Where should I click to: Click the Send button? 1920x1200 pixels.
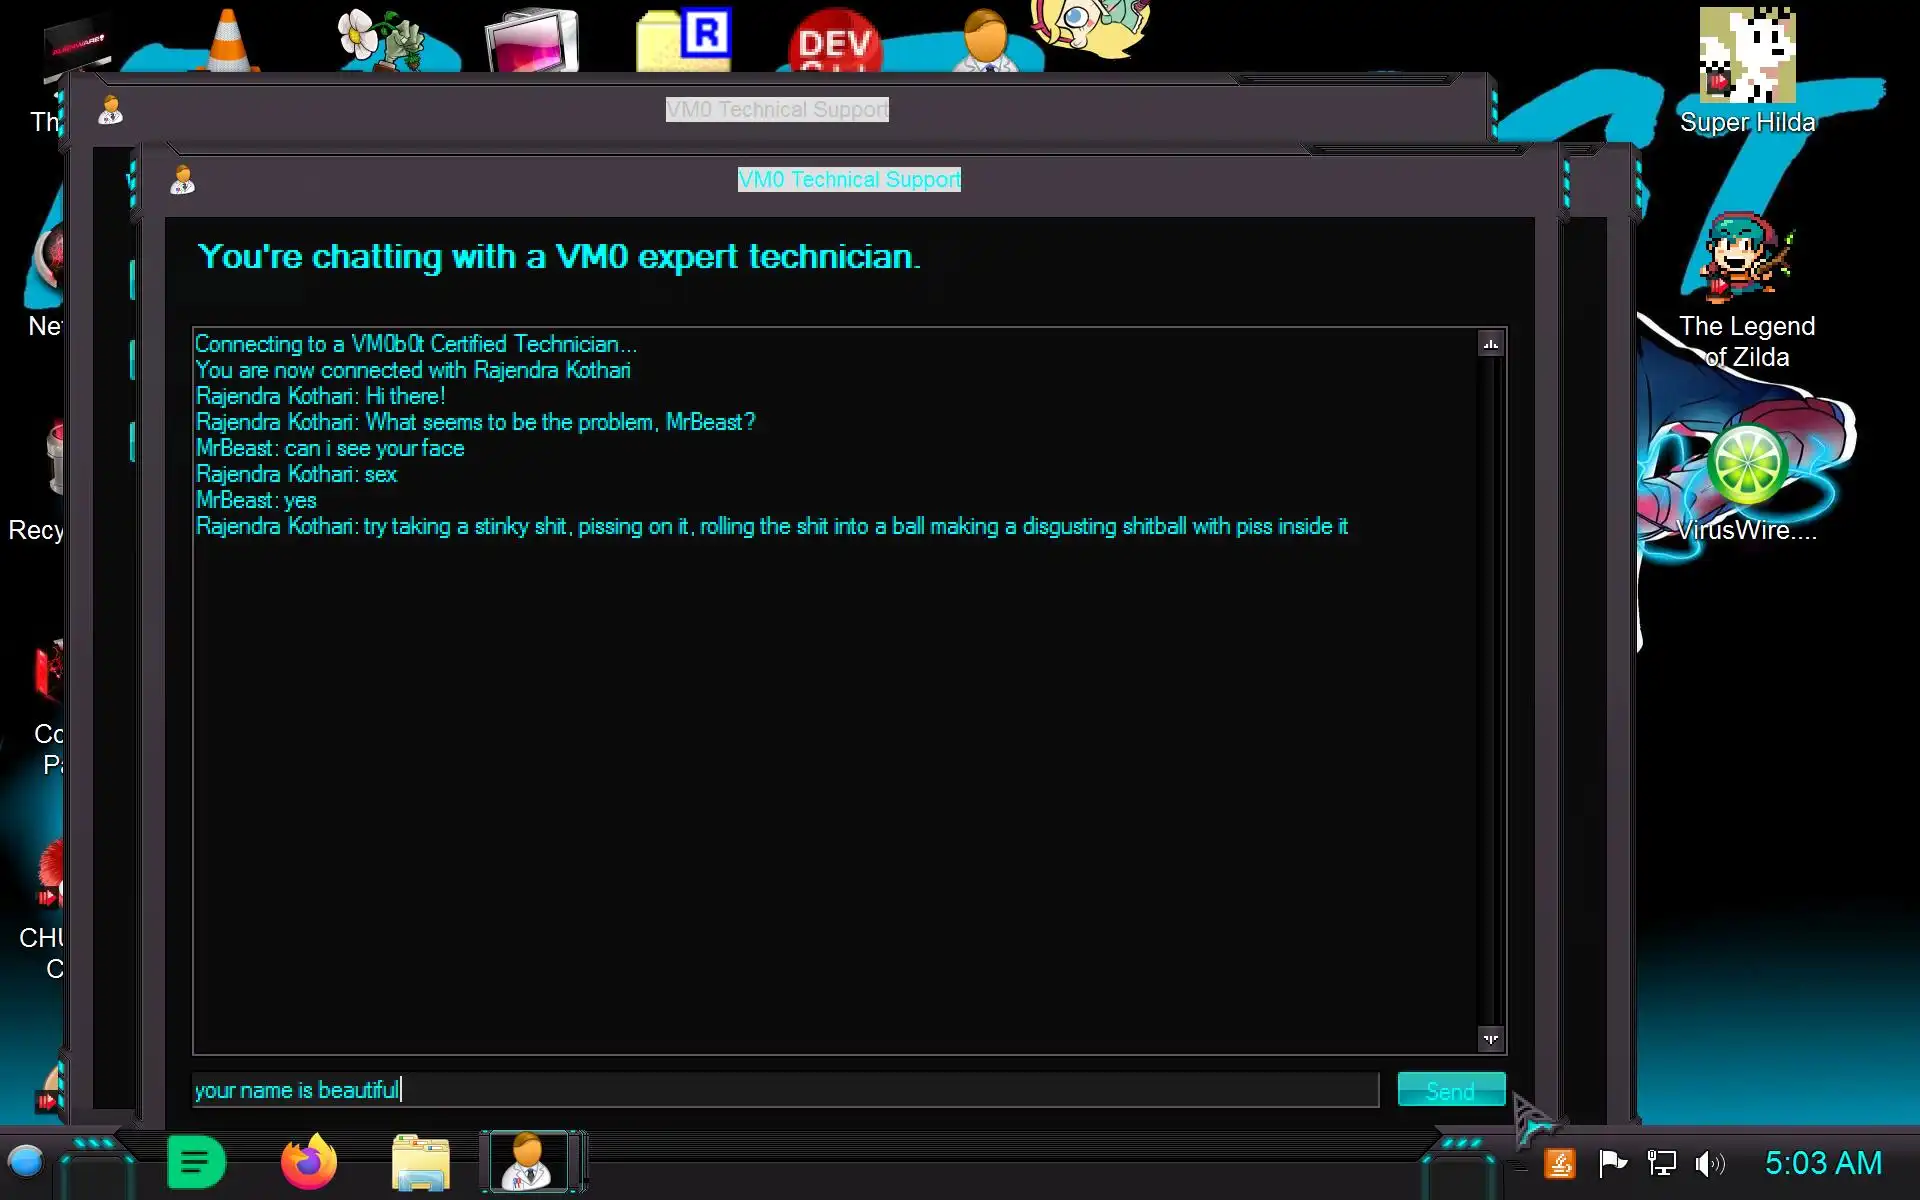click(x=1450, y=1090)
